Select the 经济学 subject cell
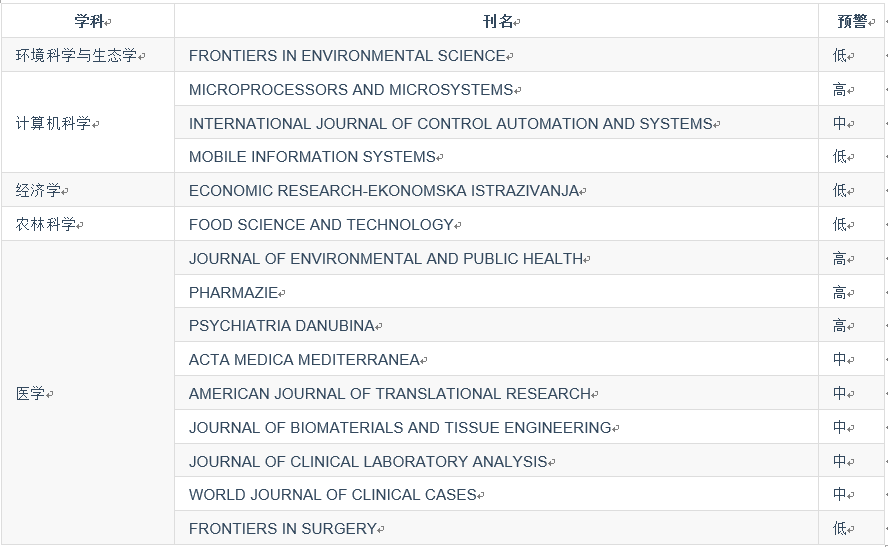This screenshot has width=888, height=547. pyautogui.click(x=88, y=190)
